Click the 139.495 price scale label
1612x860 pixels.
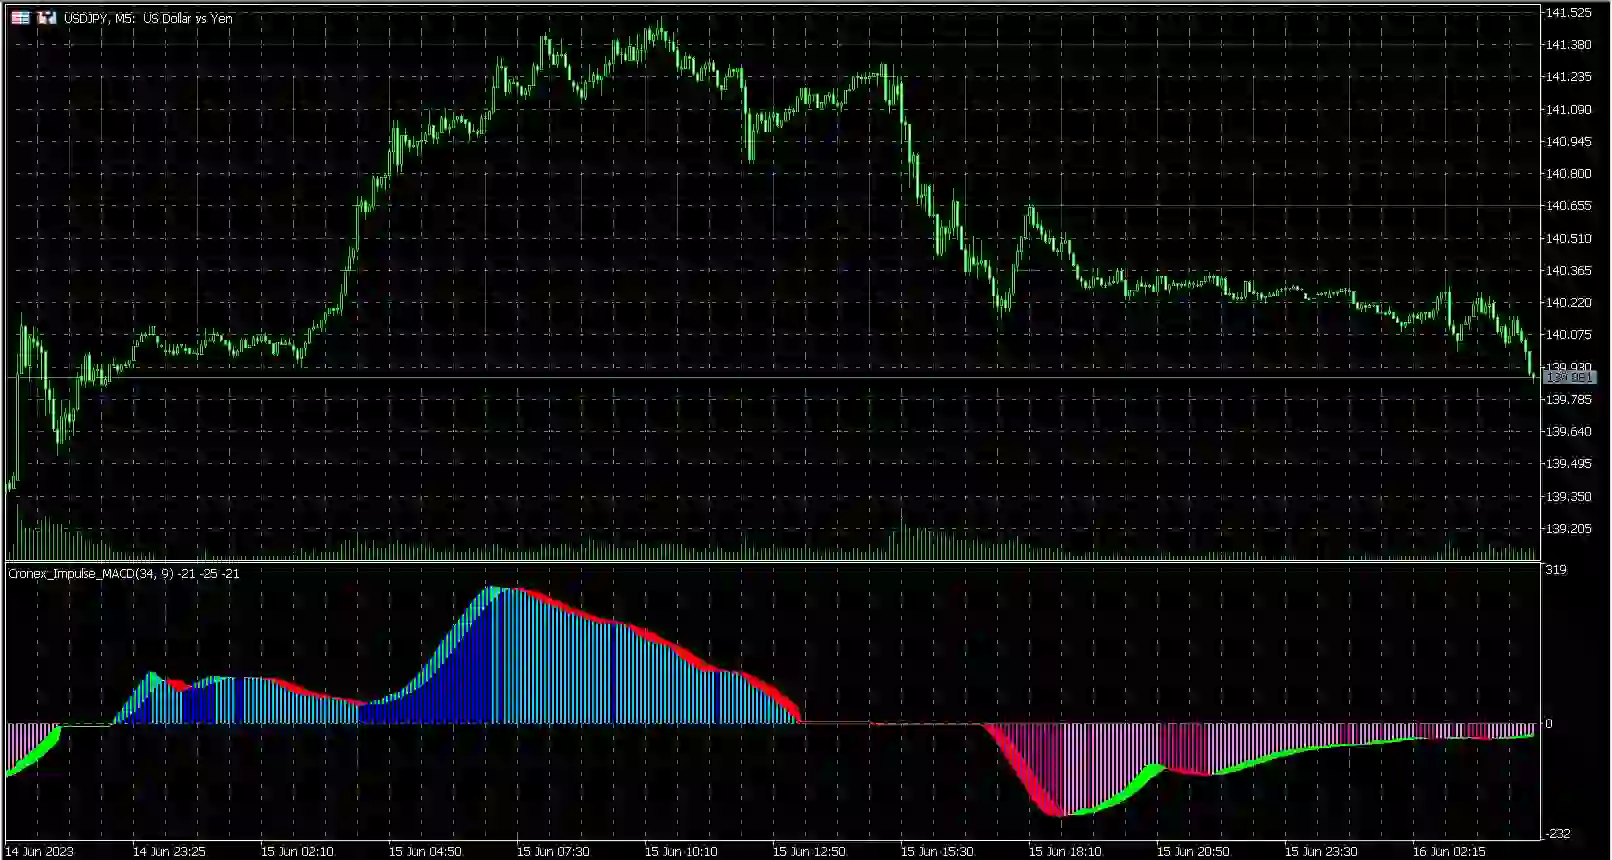1568,464
